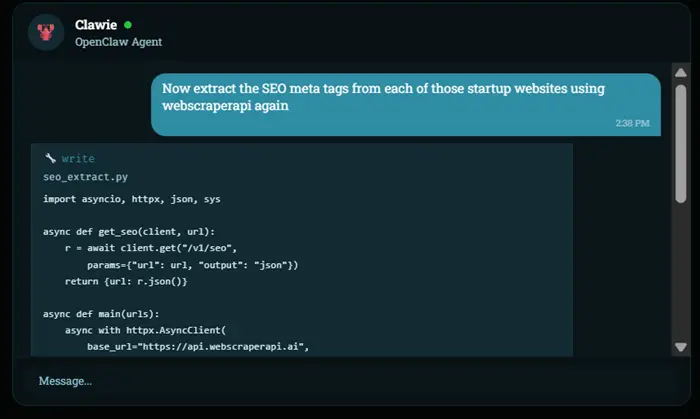The height and width of the screenshot is (419, 700).
Task: Click the scrollbar down arrow
Action: pos(680,347)
